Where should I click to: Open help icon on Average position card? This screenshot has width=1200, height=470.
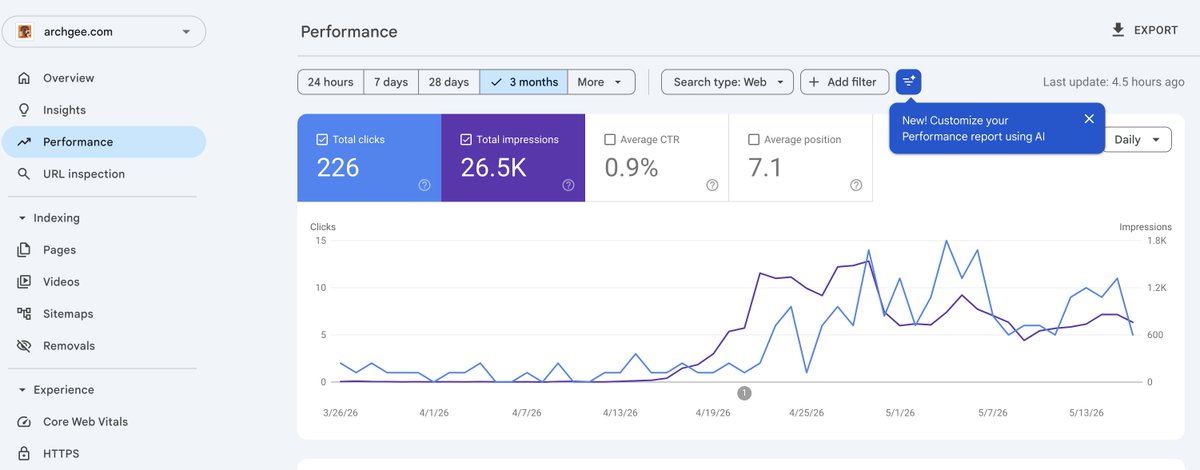[x=857, y=185]
